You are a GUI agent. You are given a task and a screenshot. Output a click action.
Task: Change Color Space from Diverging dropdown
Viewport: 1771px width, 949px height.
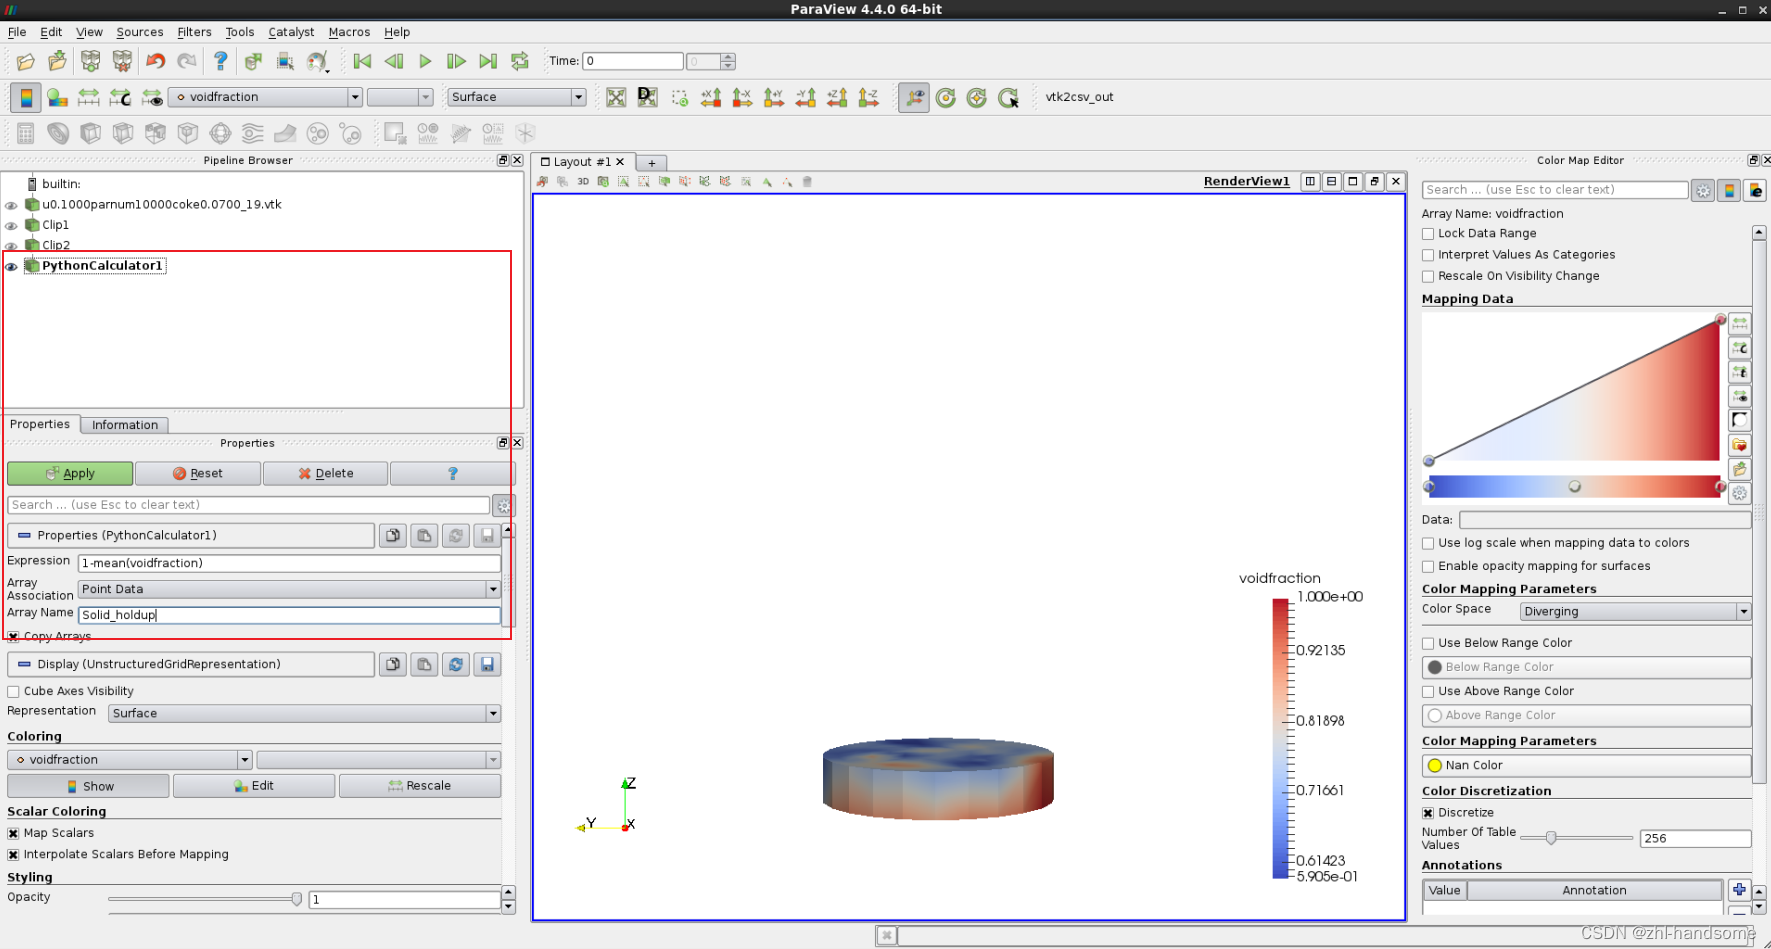tap(1634, 611)
